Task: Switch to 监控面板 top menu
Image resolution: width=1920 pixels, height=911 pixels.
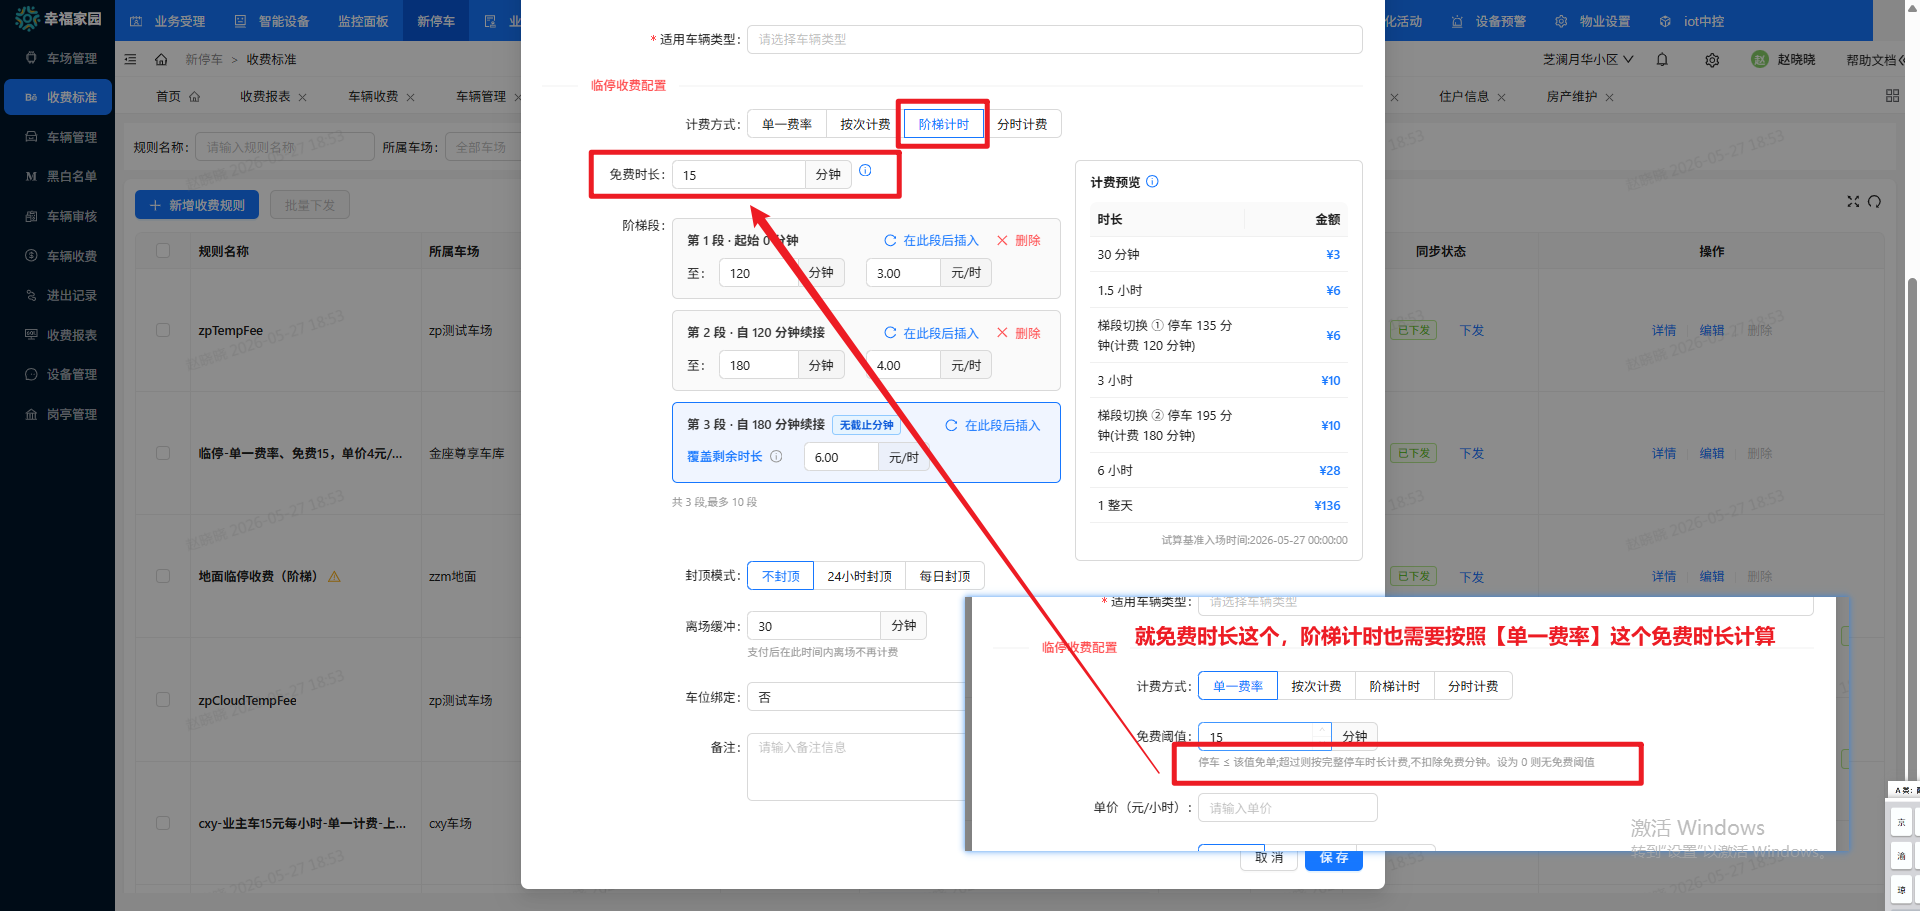Action: coord(362,21)
